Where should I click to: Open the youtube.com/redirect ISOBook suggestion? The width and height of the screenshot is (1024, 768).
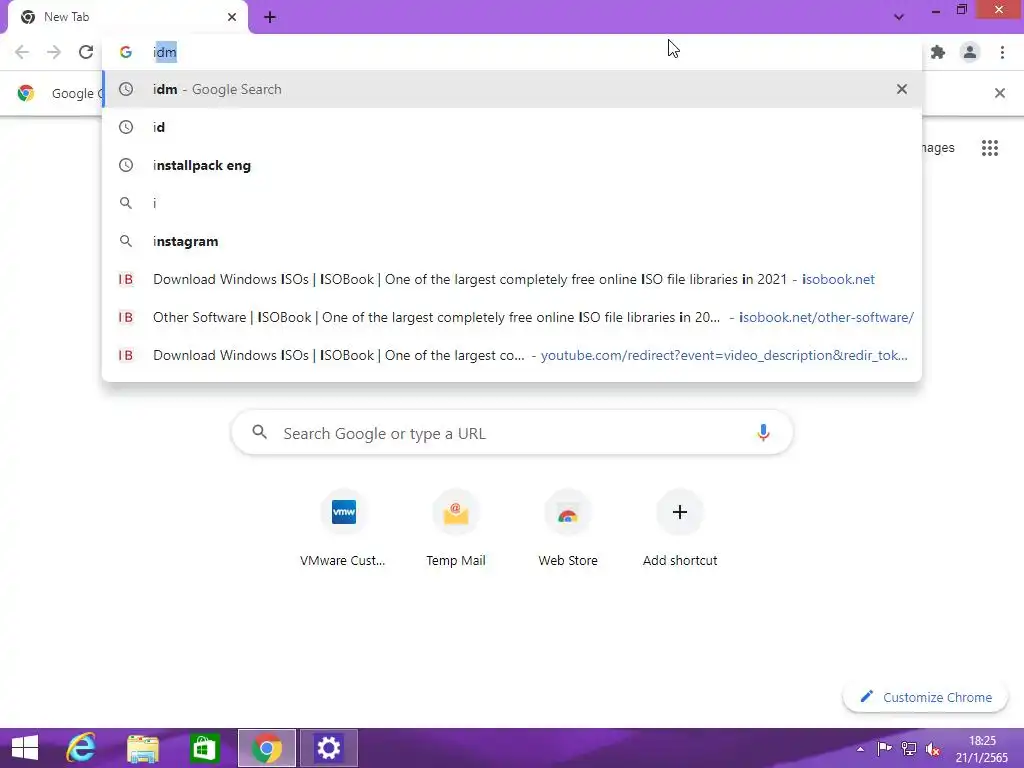[x=512, y=355]
